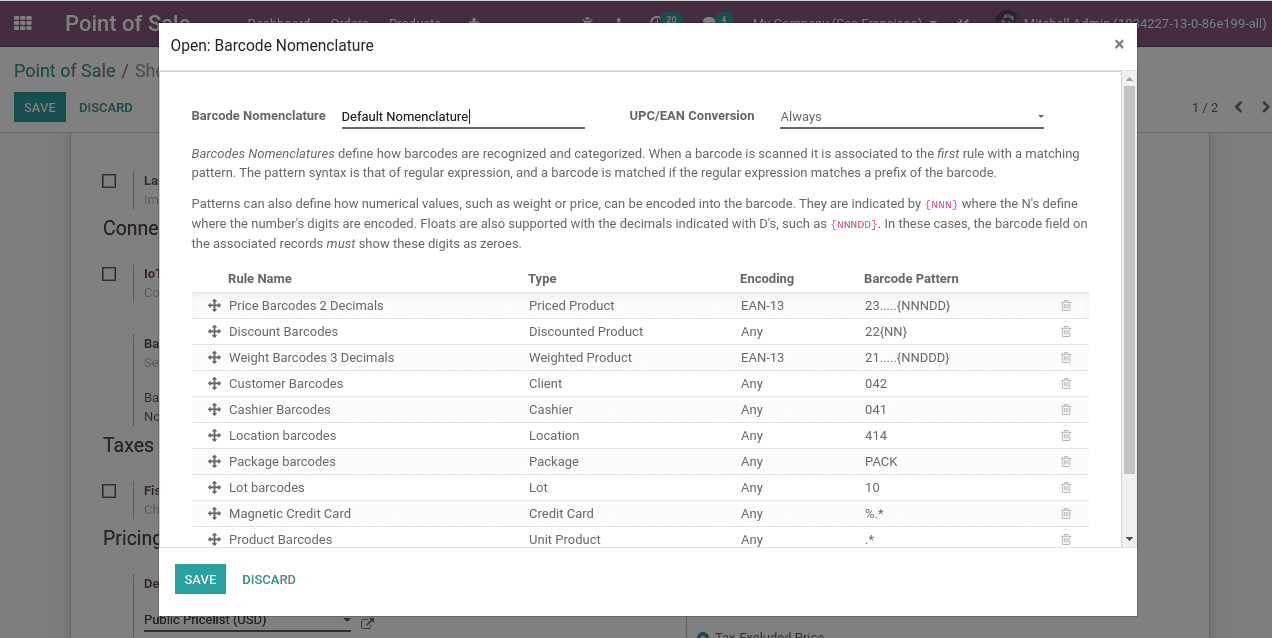Open Point of Sale breadcrumb link
This screenshot has width=1272, height=638.
65,70
